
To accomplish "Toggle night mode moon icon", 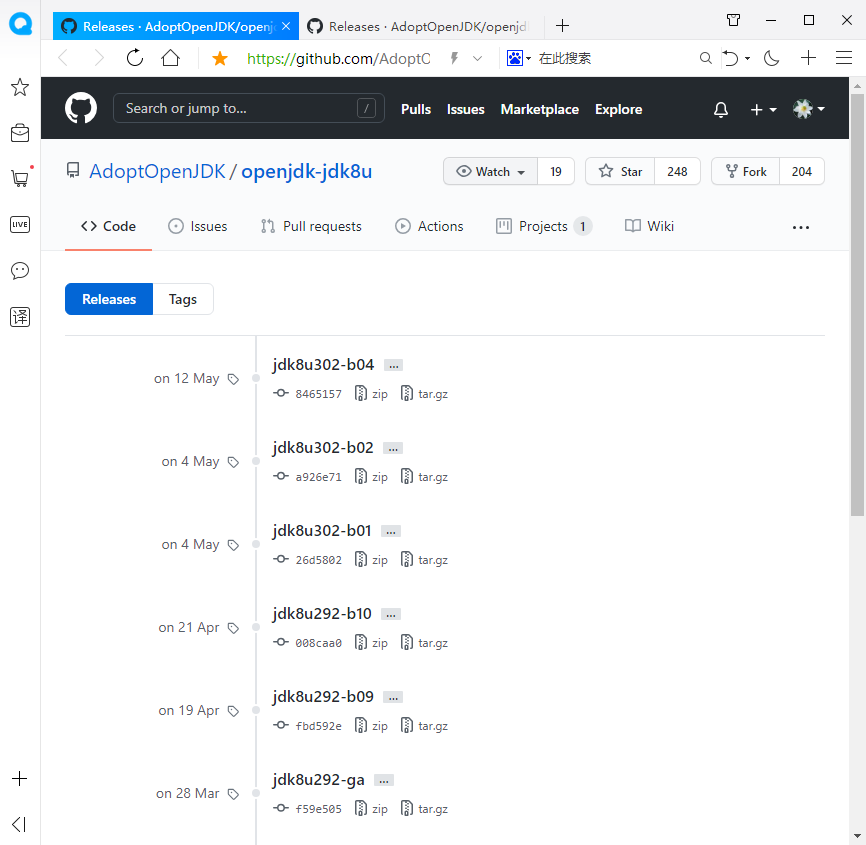I will pyautogui.click(x=771, y=58).
